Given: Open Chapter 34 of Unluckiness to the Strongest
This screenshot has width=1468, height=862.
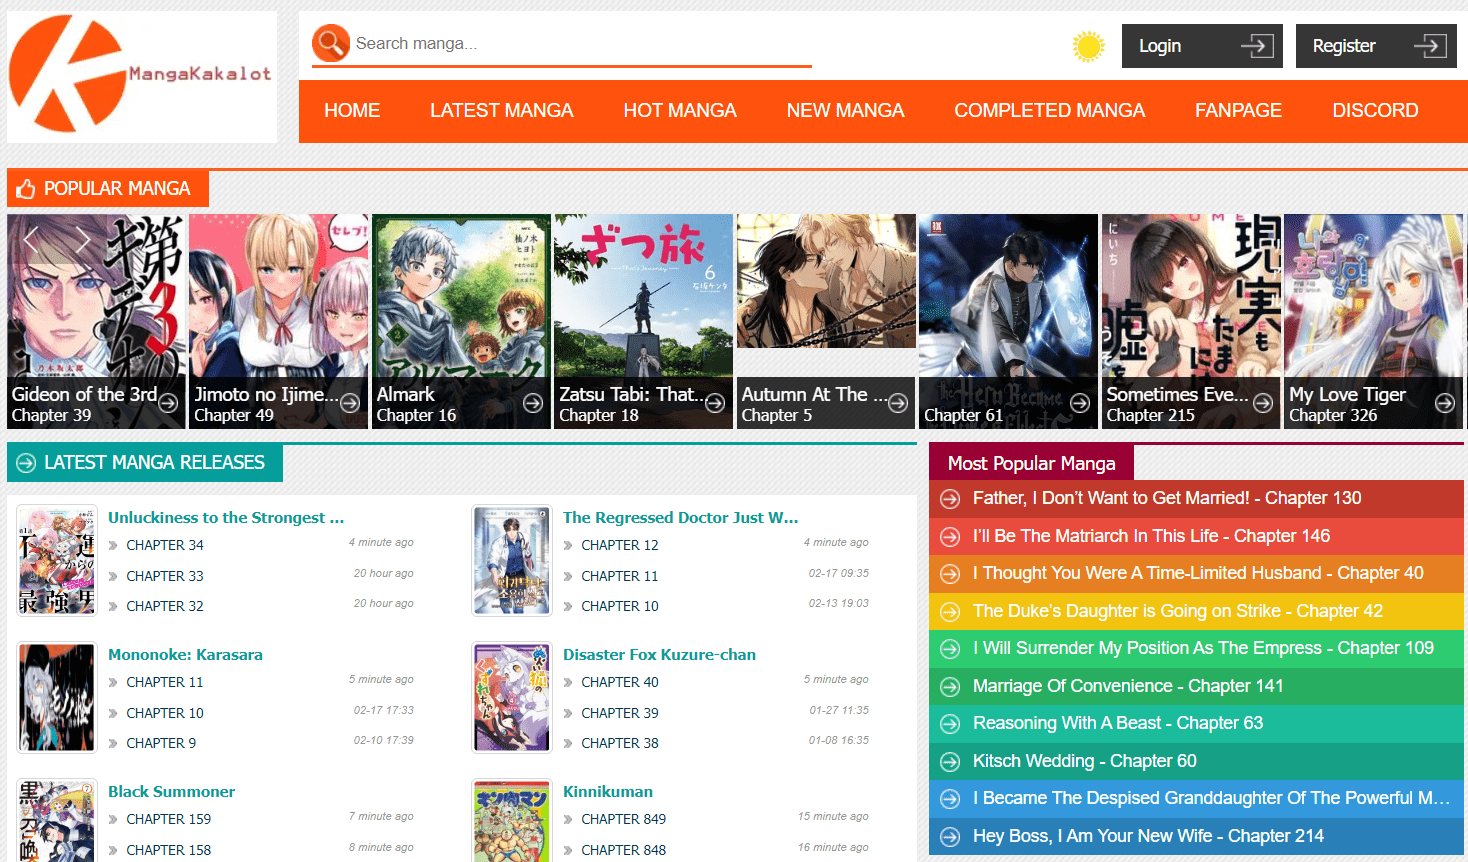Looking at the screenshot, I should (165, 546).
